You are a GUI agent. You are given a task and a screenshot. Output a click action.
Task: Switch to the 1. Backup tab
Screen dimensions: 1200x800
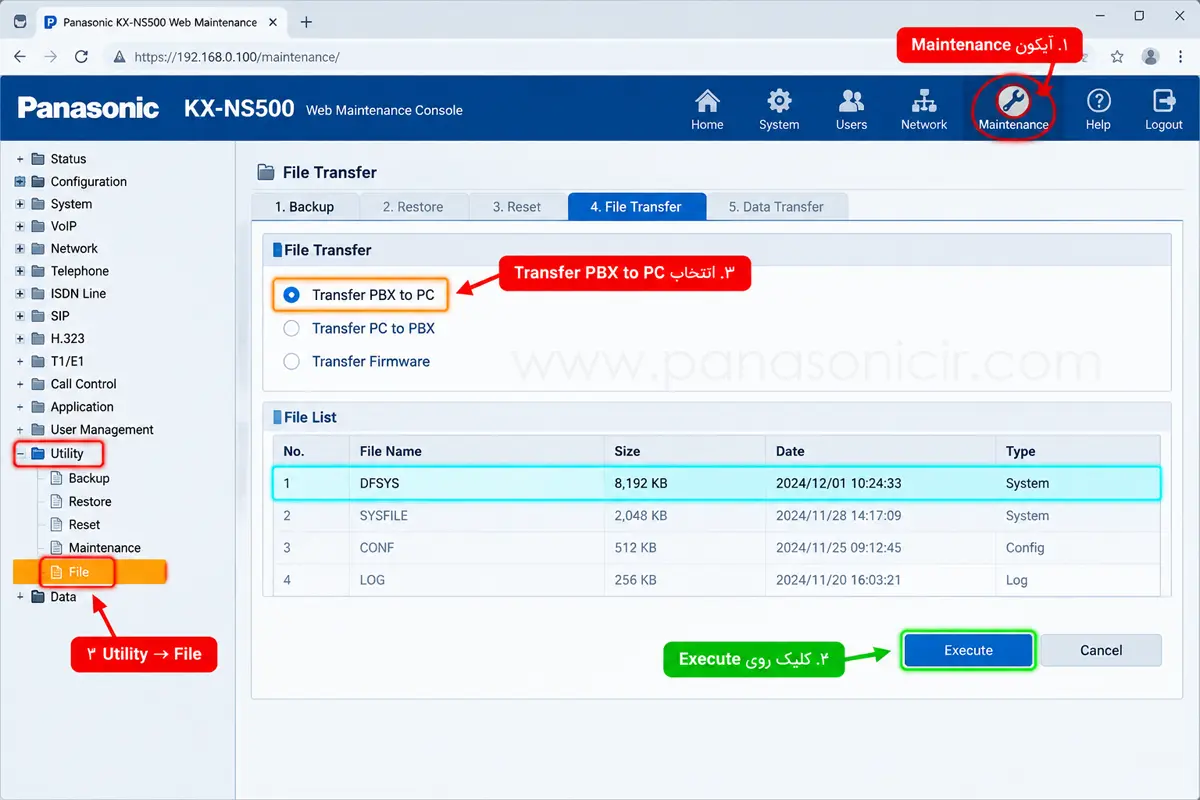pyautogui.click(x=305, y=207)
